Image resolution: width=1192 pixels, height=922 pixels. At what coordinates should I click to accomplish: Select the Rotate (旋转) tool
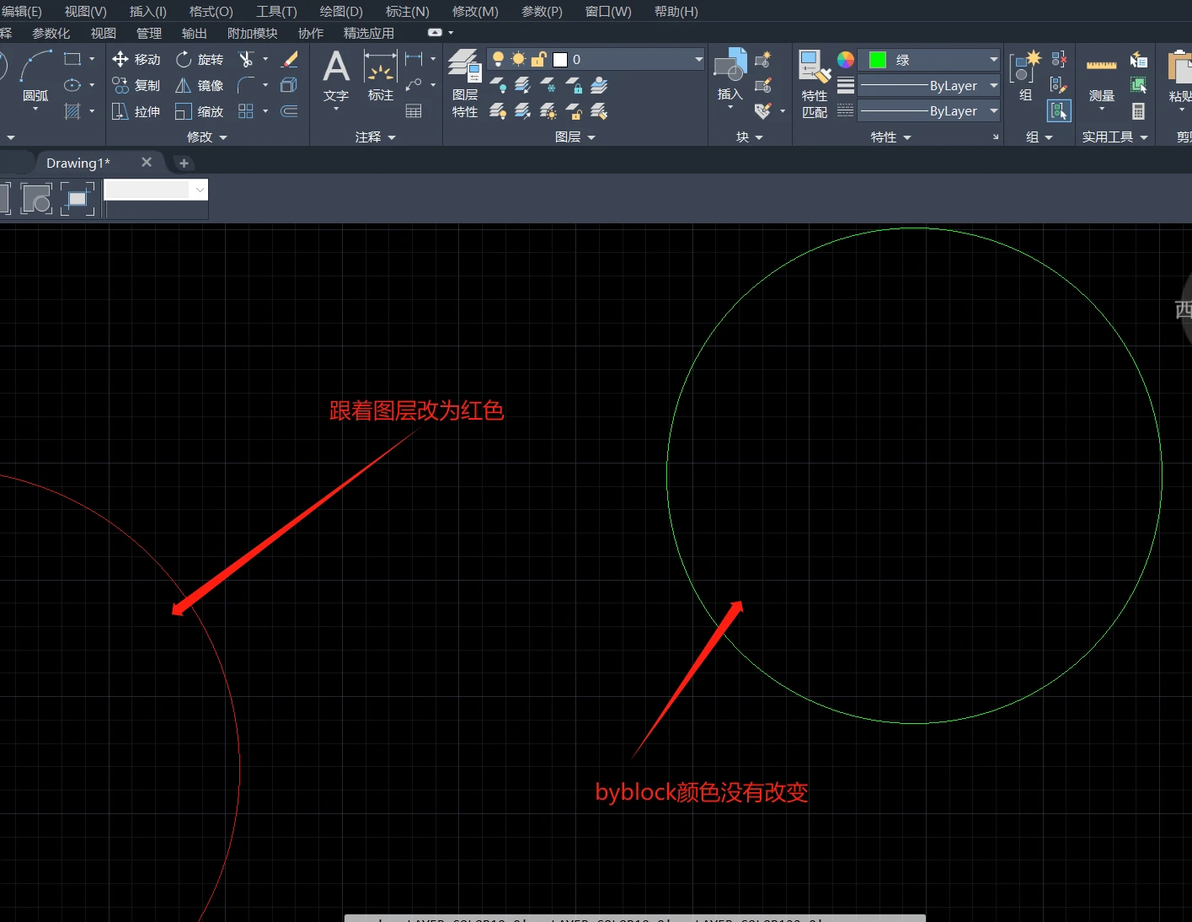(199, 59)
